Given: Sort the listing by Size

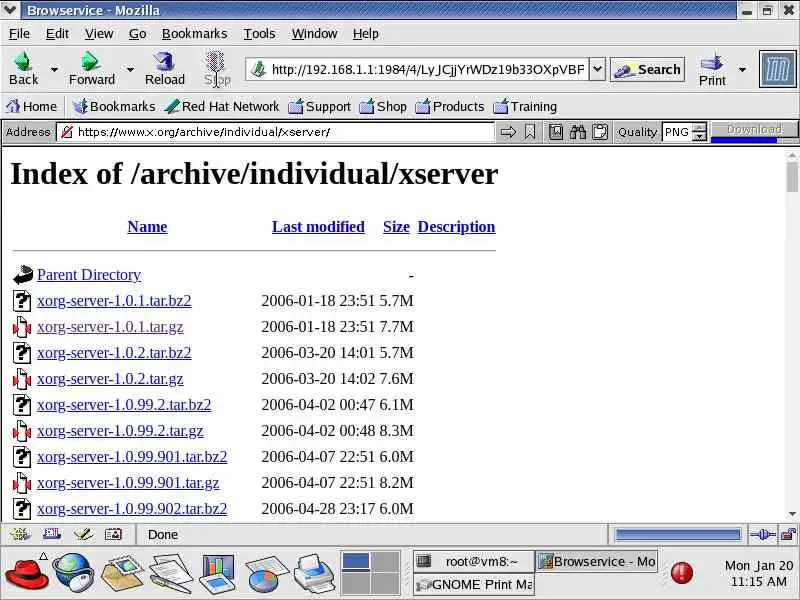Looking at the screenshot, I should click(396, 227).
